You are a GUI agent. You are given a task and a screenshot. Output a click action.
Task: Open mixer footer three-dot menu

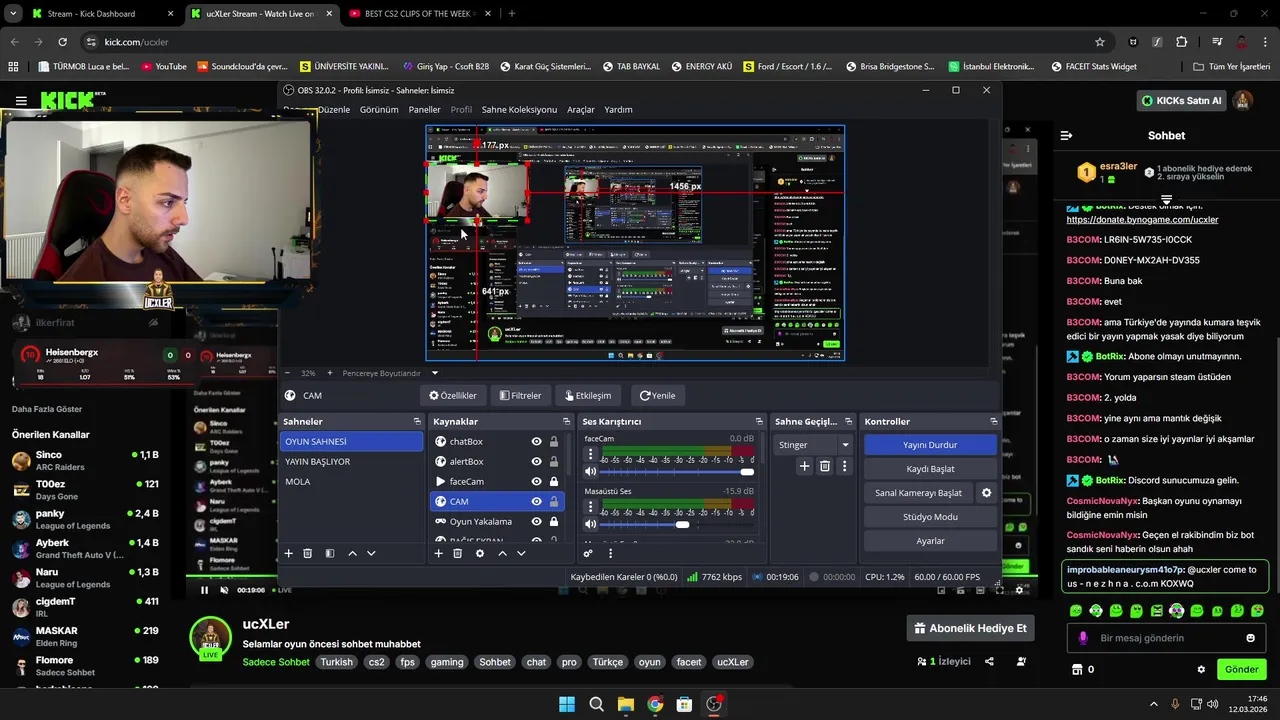point(610,553)
